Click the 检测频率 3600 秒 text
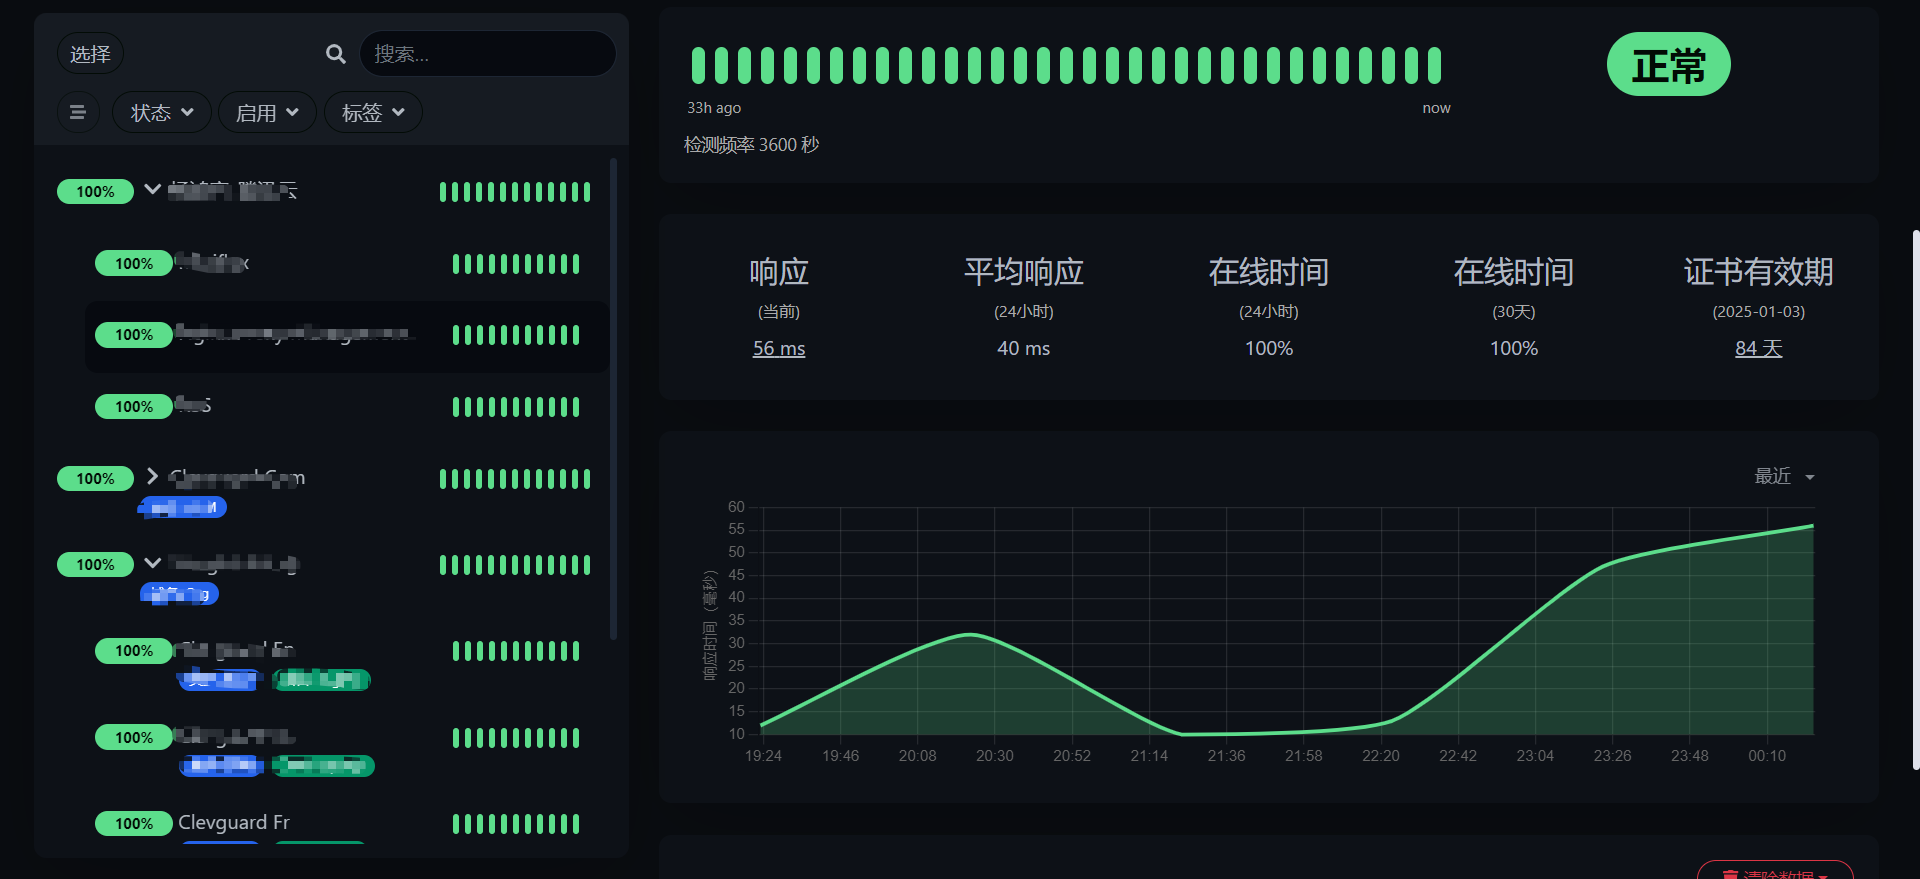The width and height of the screenshot is (1920, 879). click(x=752, y=145)
